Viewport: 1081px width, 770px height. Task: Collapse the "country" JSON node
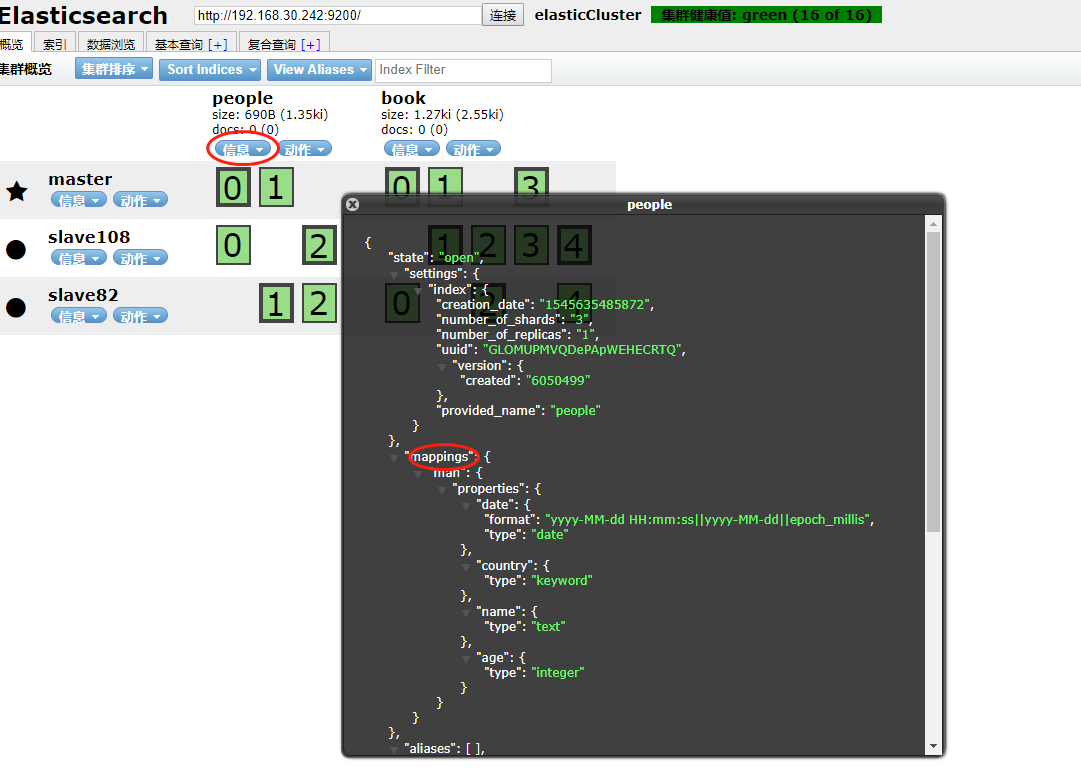466,566
